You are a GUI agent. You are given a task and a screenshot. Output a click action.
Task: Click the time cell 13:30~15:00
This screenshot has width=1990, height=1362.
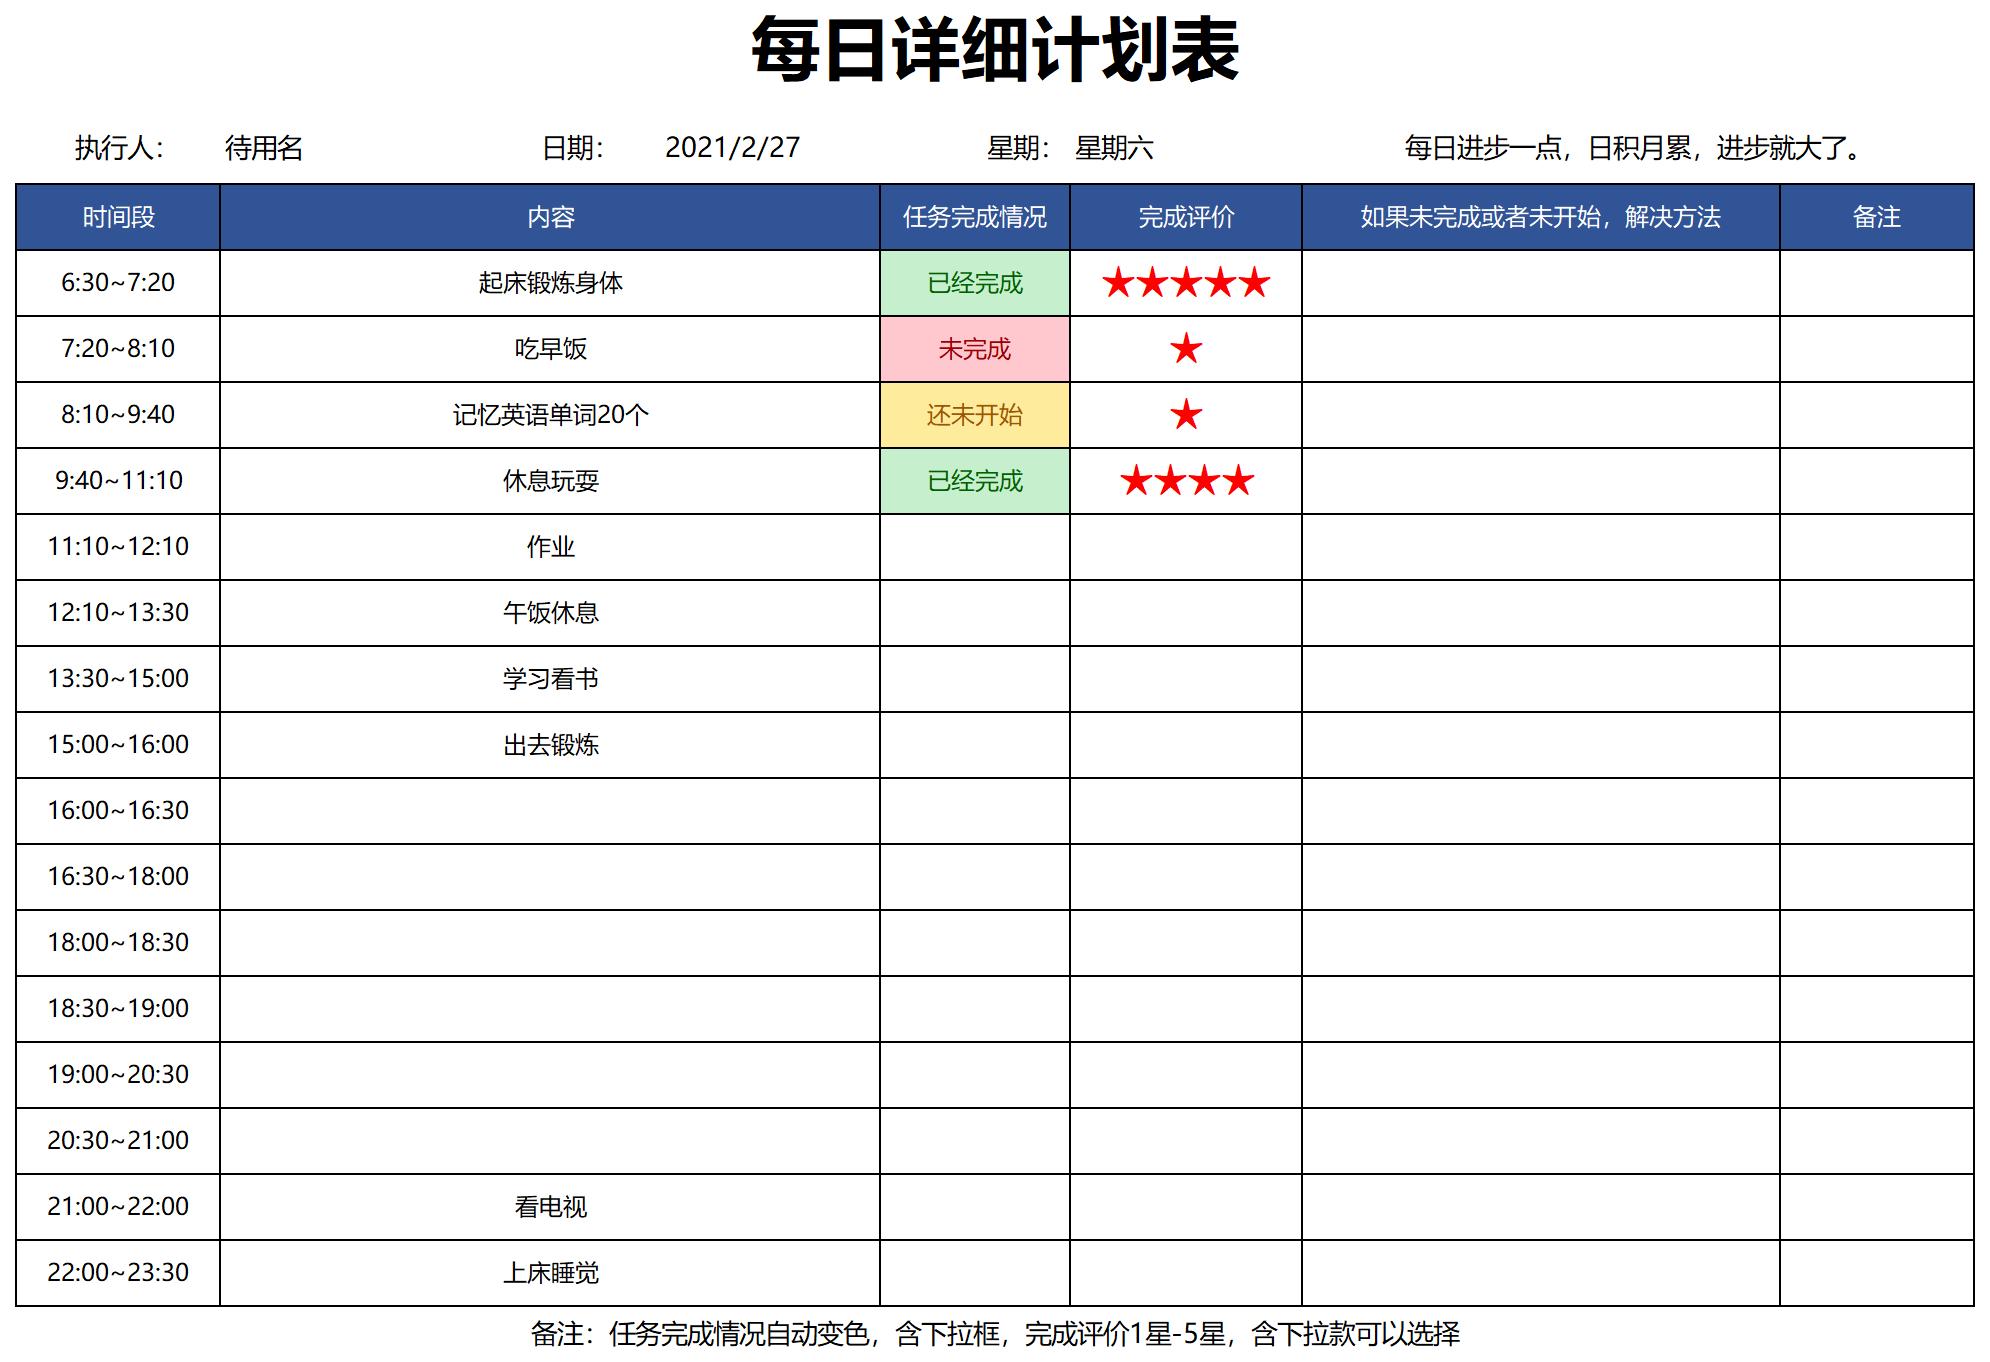pos(118,679)
